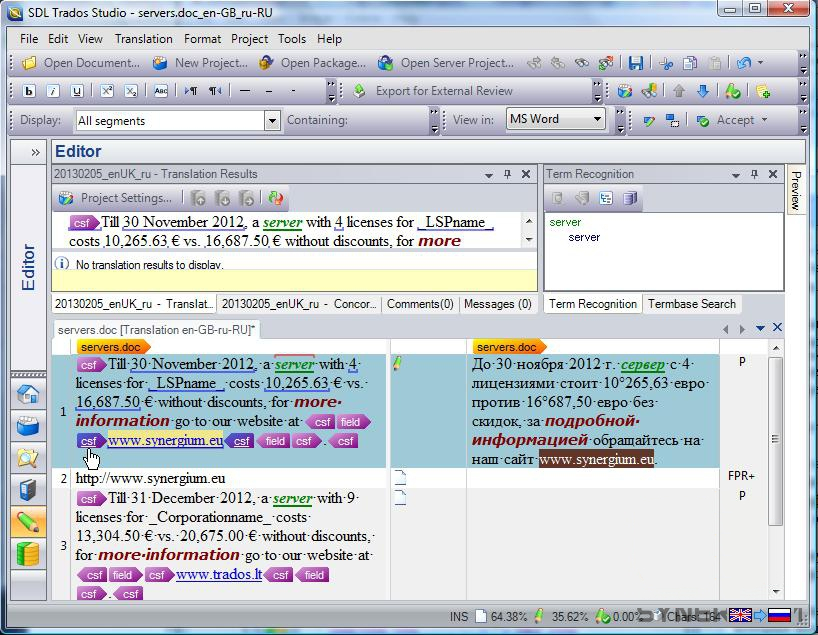Pin the Translation Results panel
Image resolution: width=818 pixels, height=635 pixels.
point(507,174)
